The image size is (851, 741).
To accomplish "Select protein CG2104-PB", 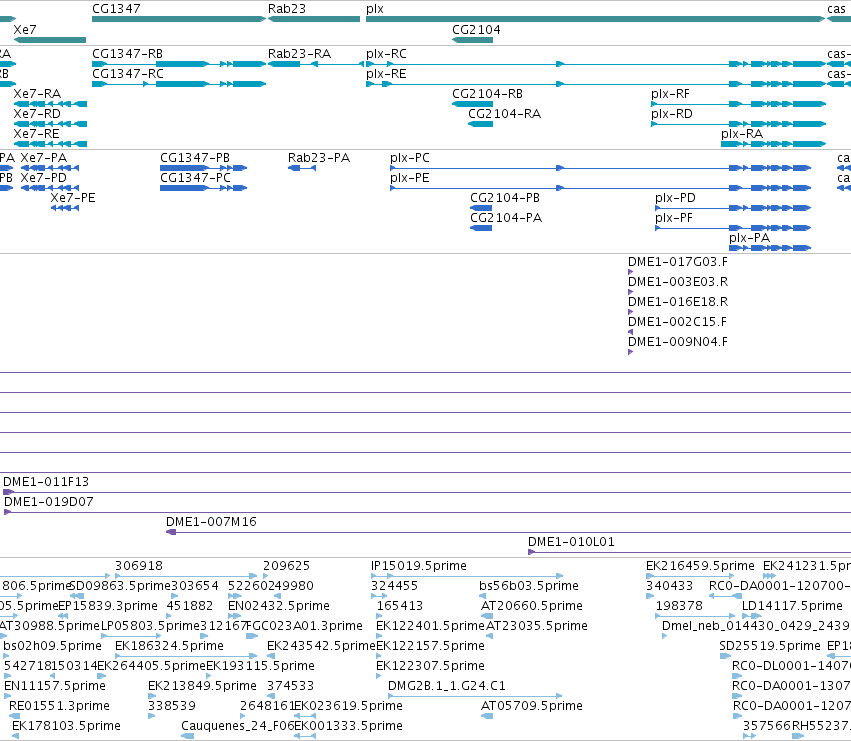I will point(481,208).
